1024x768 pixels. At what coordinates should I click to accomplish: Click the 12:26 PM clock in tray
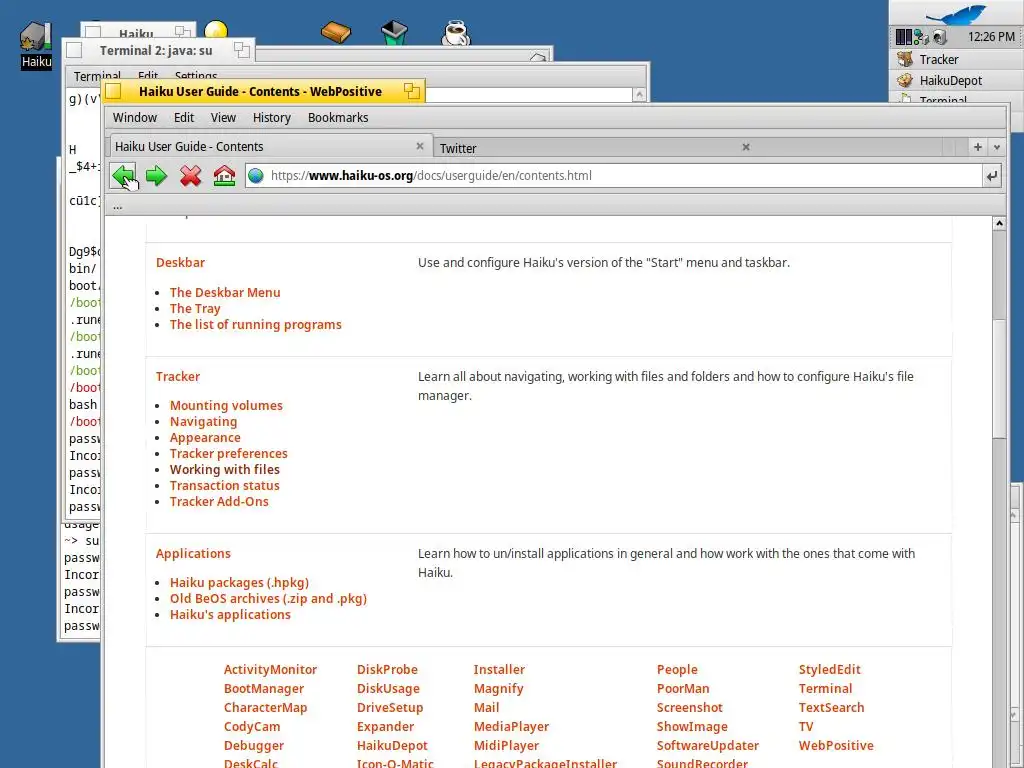991,37
